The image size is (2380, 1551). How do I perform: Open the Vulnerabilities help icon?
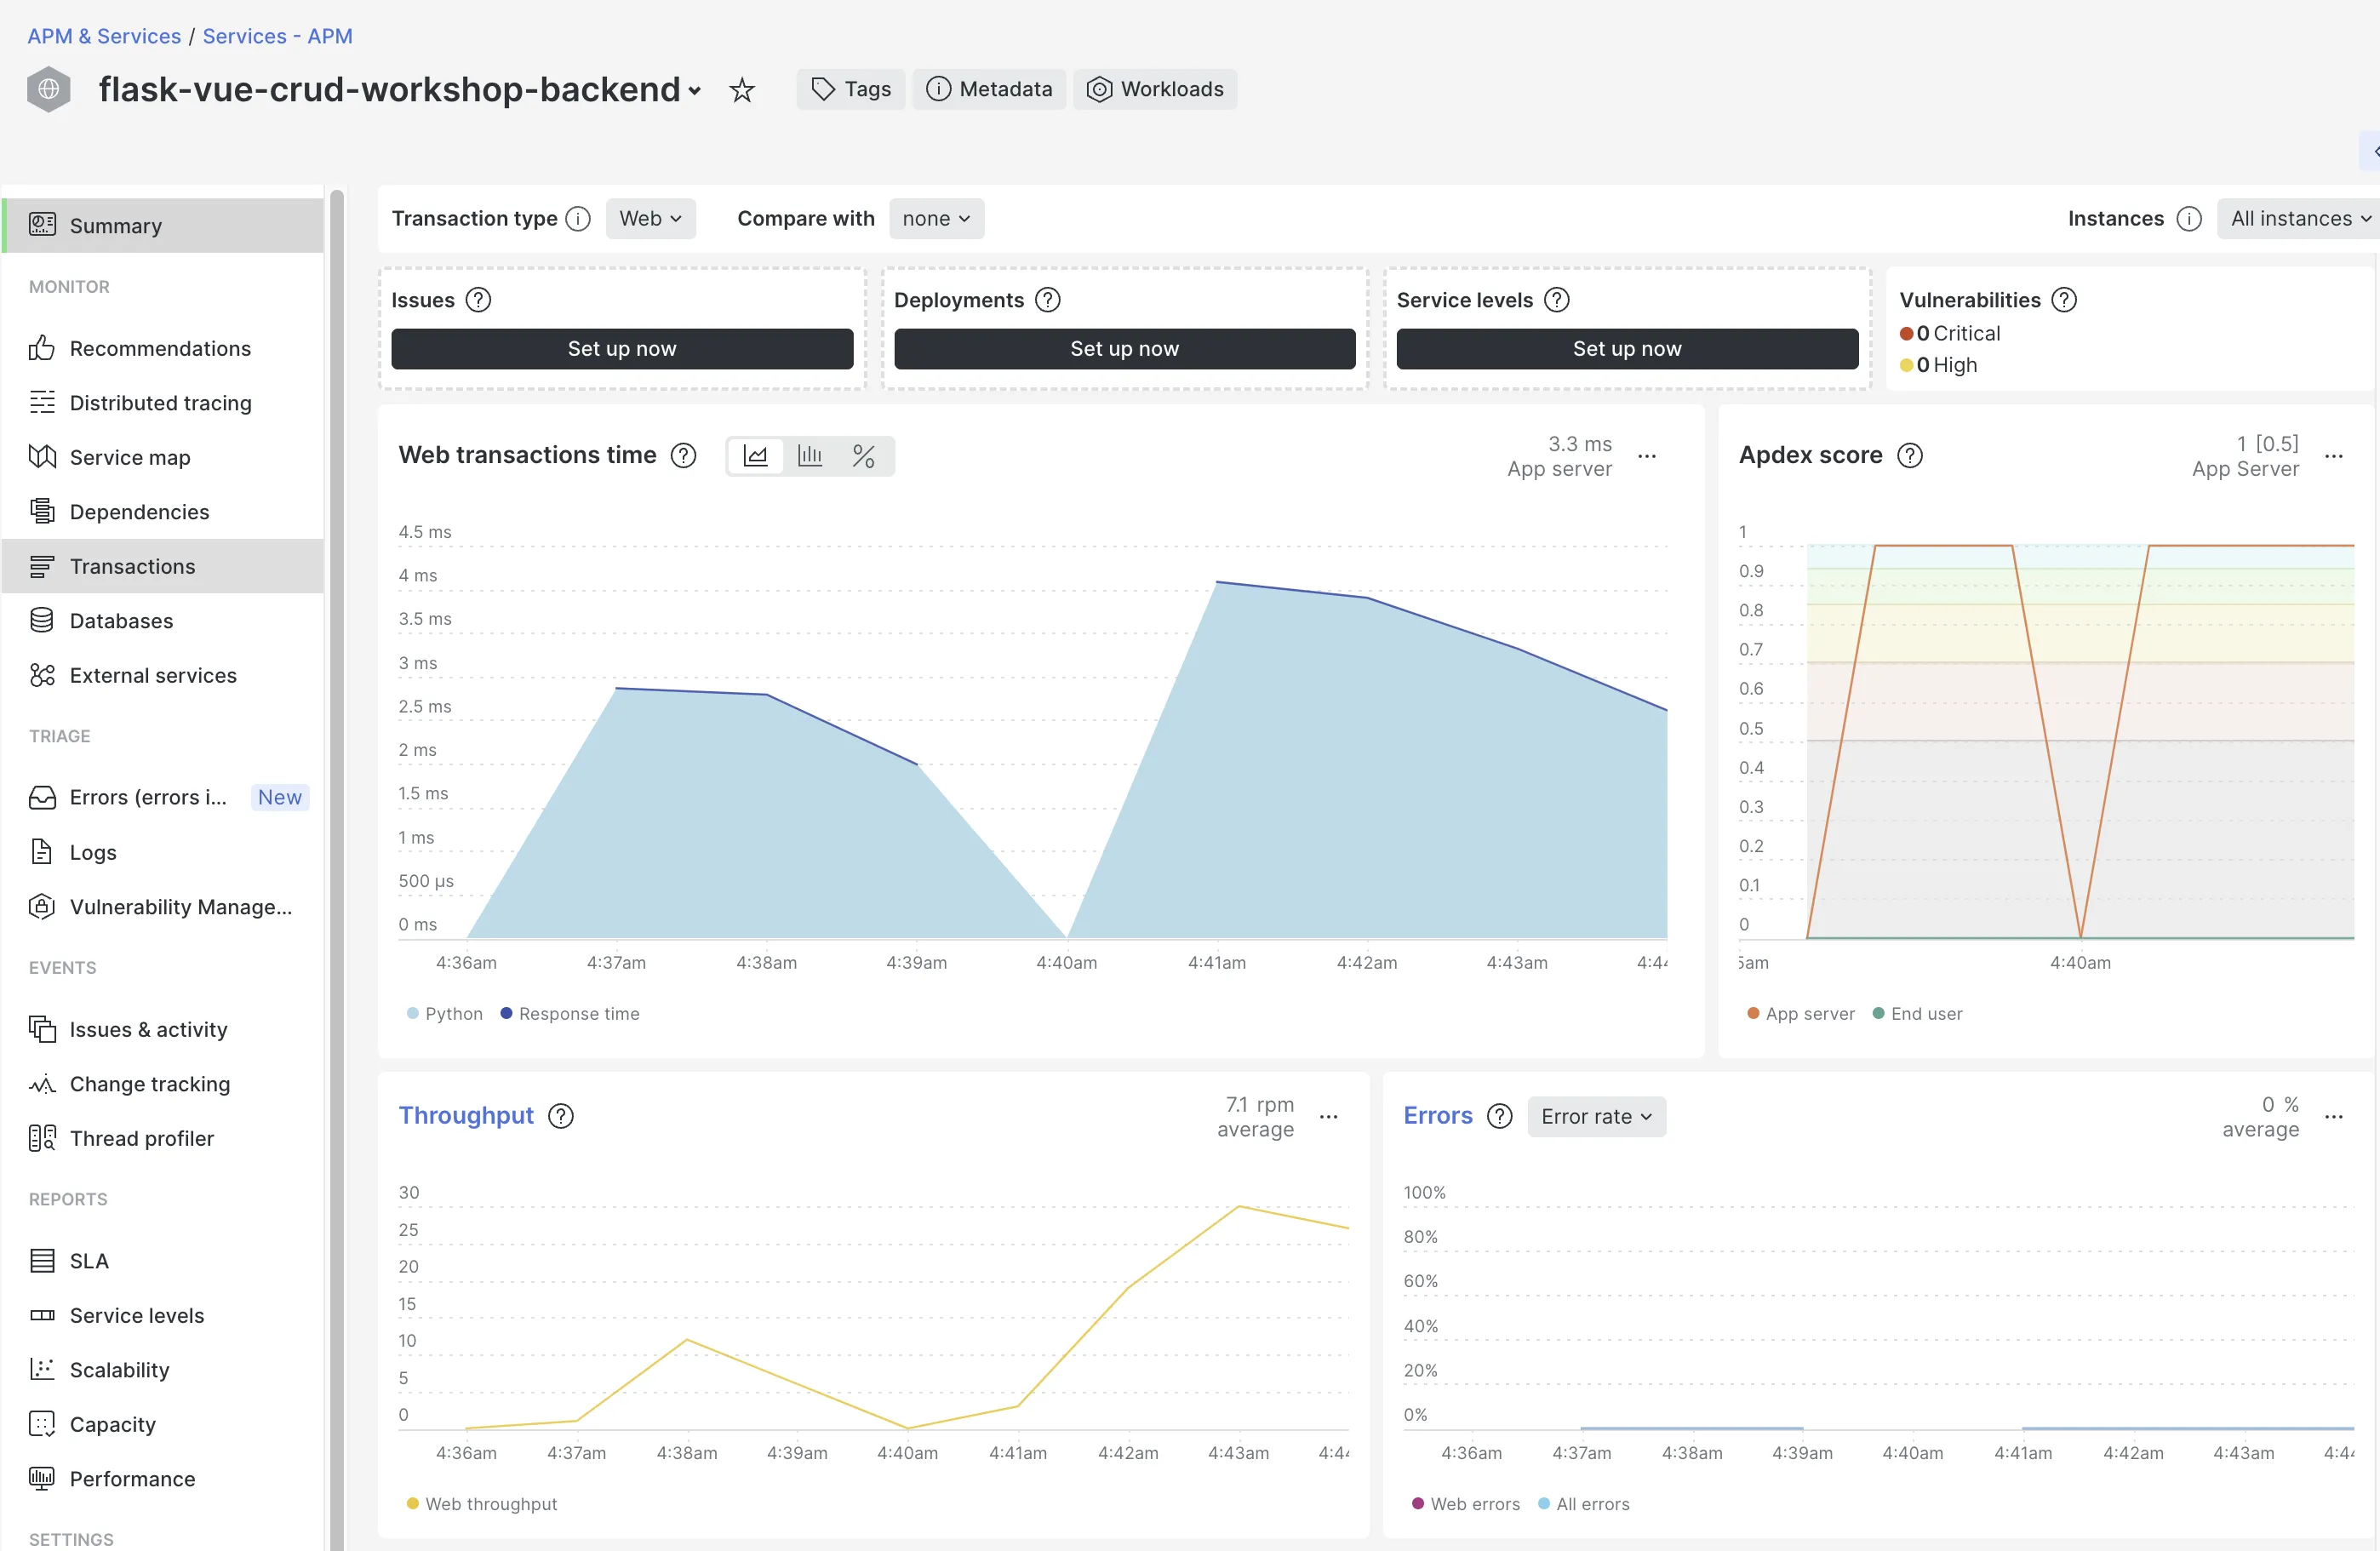click(x=2064, y=300)
